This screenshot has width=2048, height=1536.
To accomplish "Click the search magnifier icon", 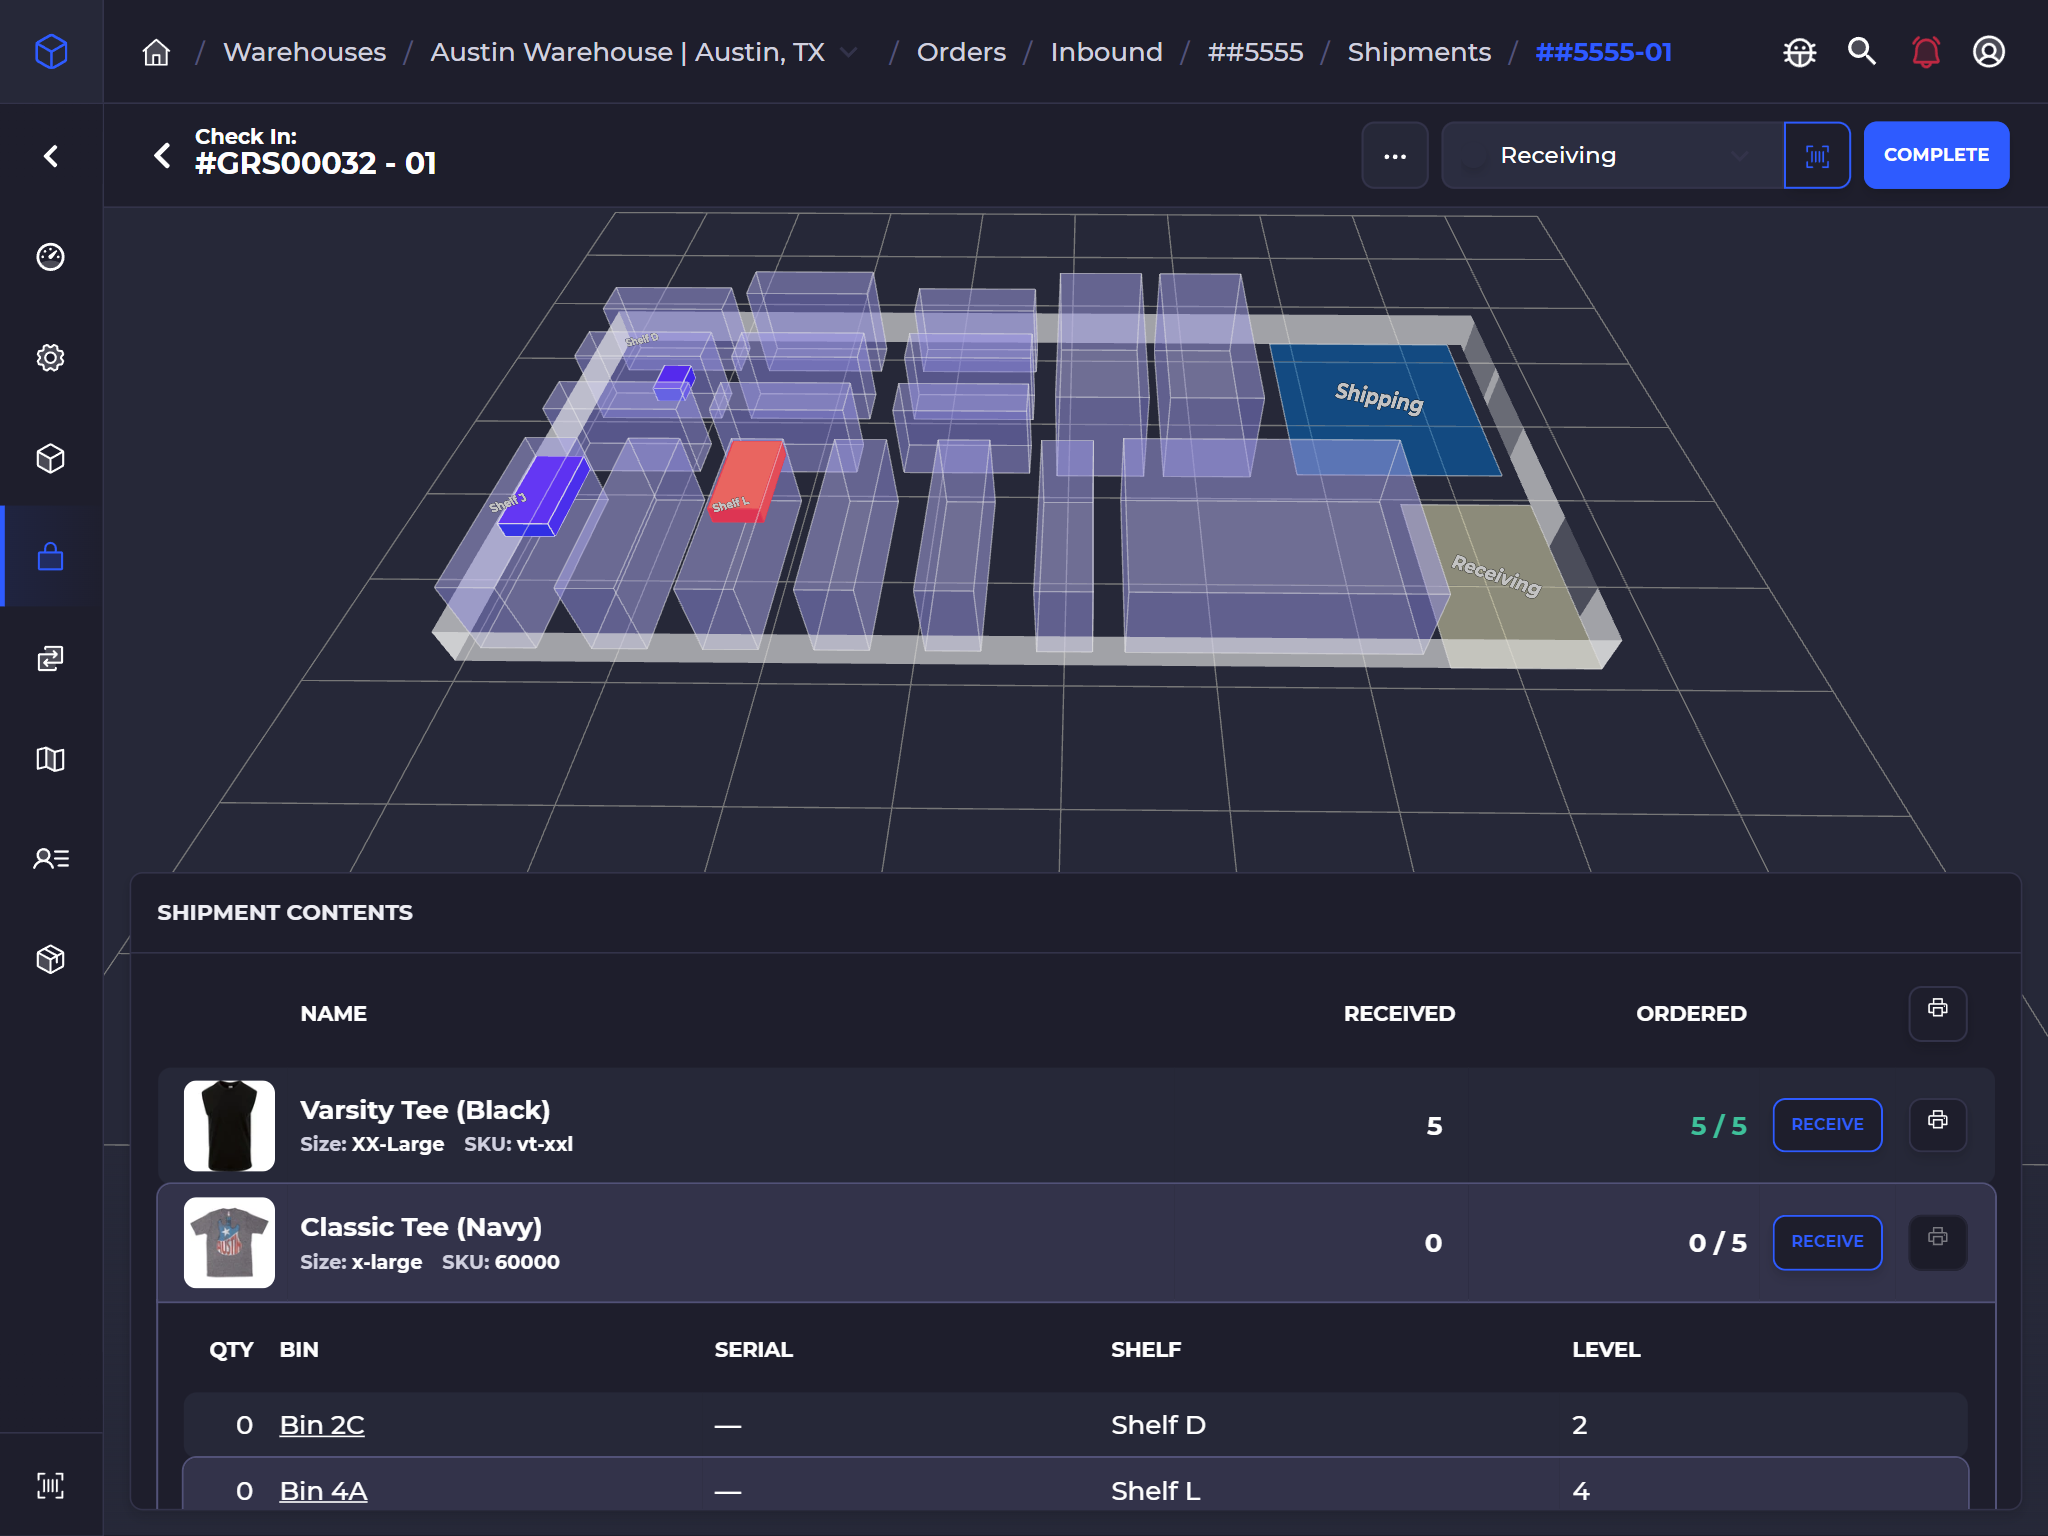I will point(1861,52).
